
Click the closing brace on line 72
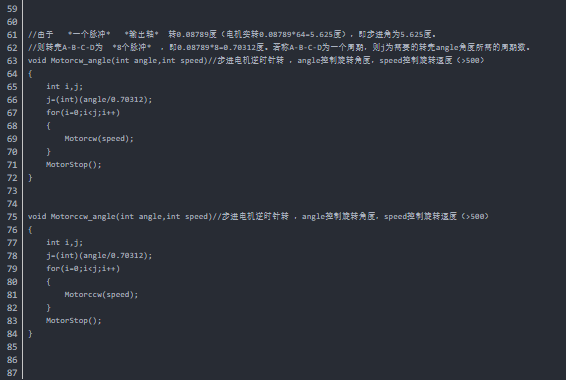point(30,178)
